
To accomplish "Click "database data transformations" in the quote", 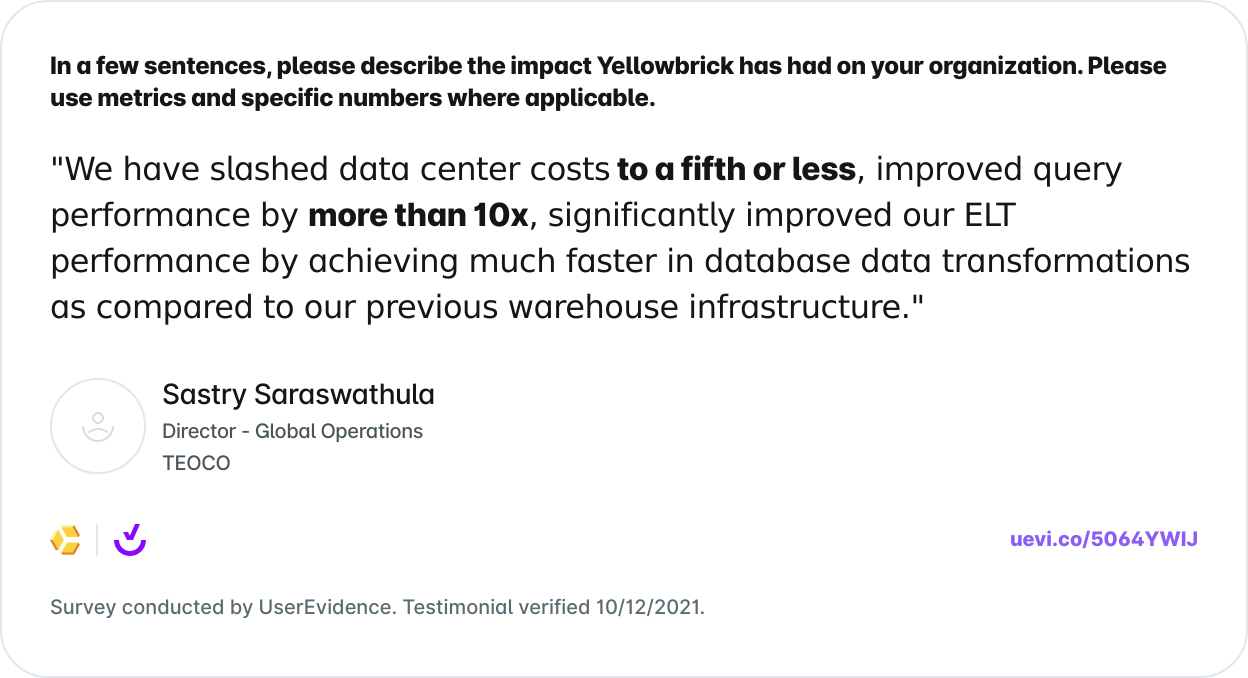I will pos(948,261).
